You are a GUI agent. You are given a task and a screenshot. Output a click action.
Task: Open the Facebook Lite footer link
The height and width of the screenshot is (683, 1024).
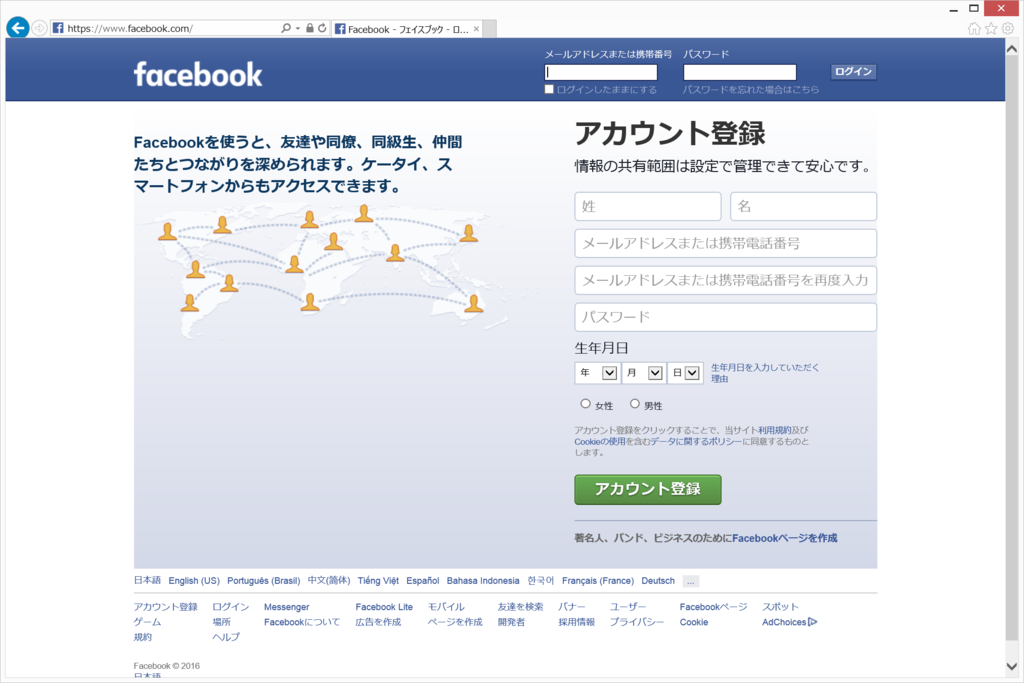pos(384,607)
